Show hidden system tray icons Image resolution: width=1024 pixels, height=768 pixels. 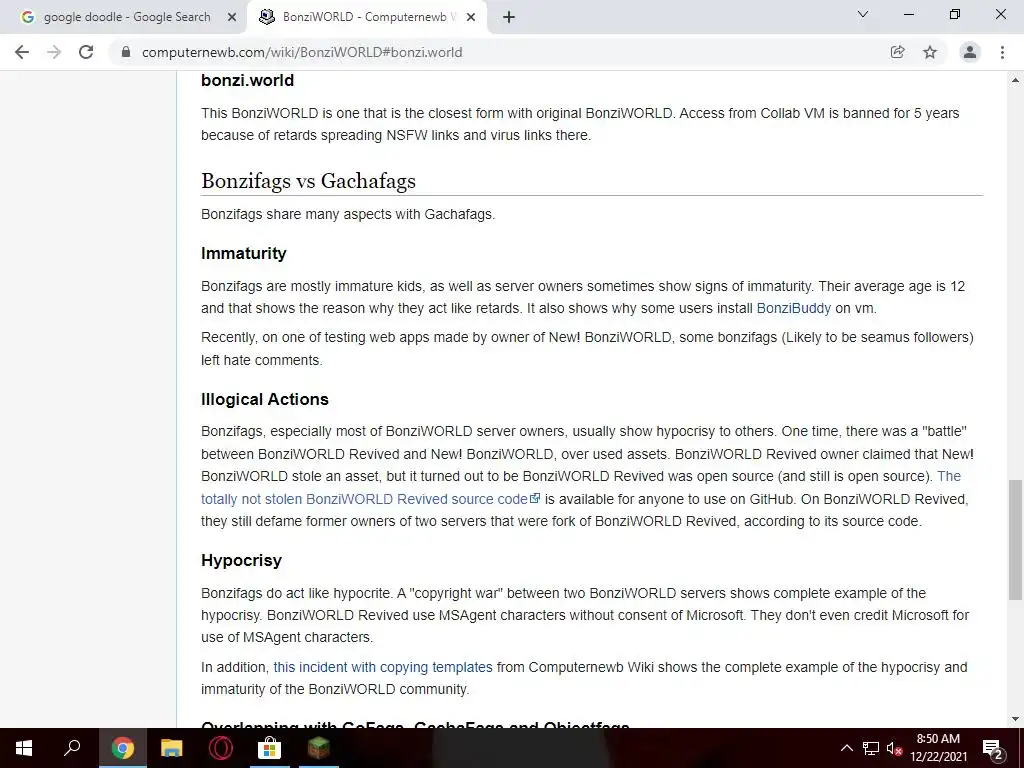(846, 748)
